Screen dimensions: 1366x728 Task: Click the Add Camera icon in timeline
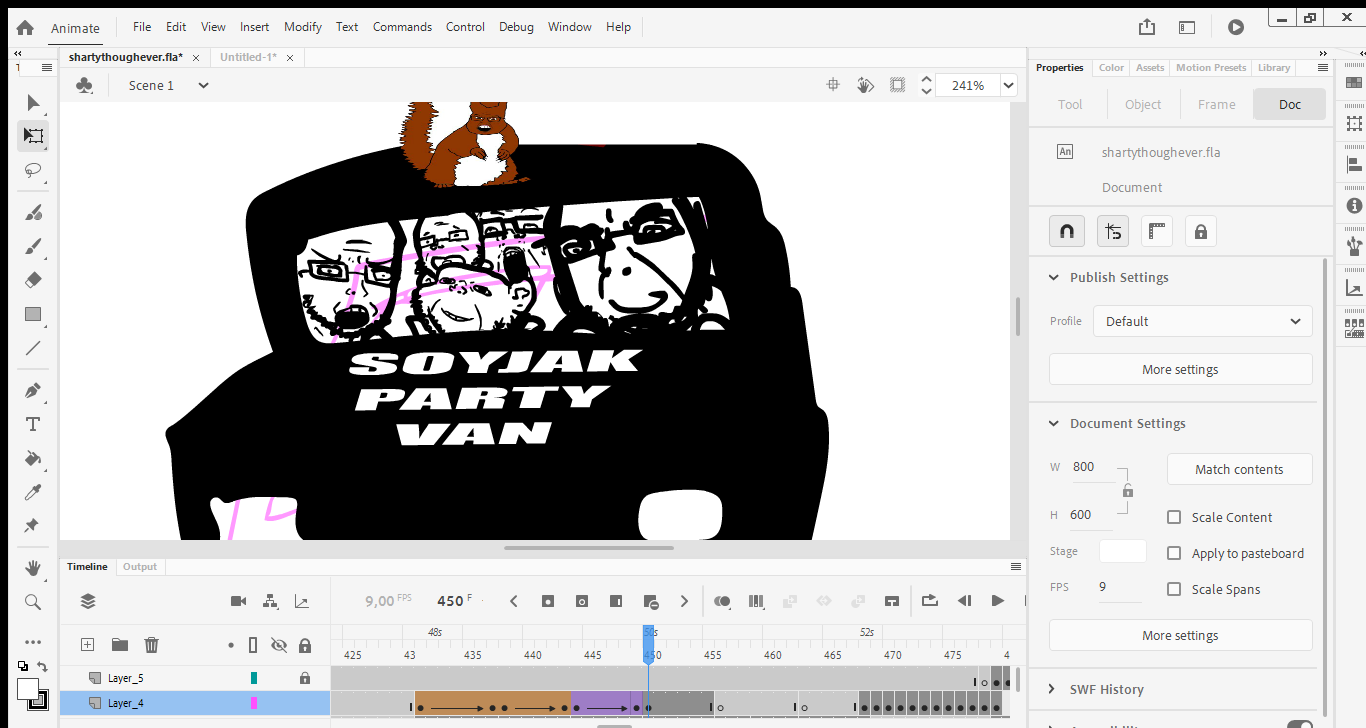click(238, 601)
